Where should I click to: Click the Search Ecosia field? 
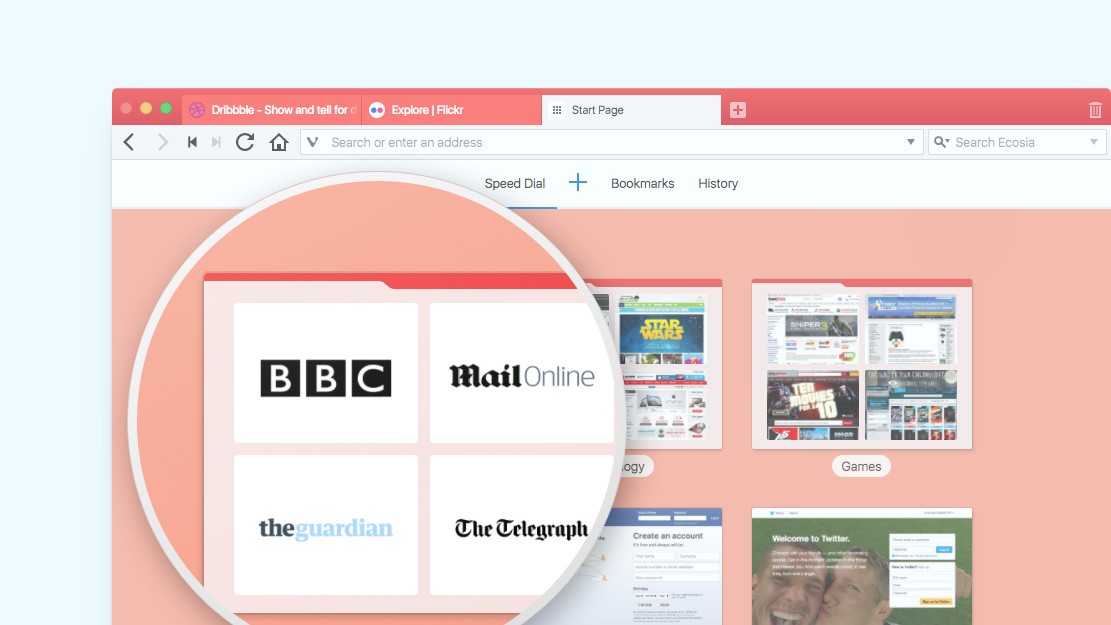(x=1017, y=142)
